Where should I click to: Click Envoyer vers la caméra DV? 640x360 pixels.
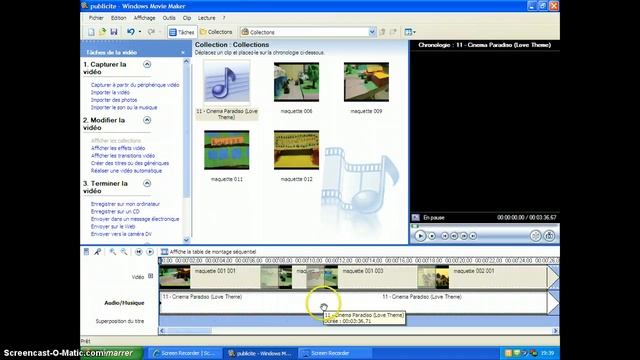121,234
